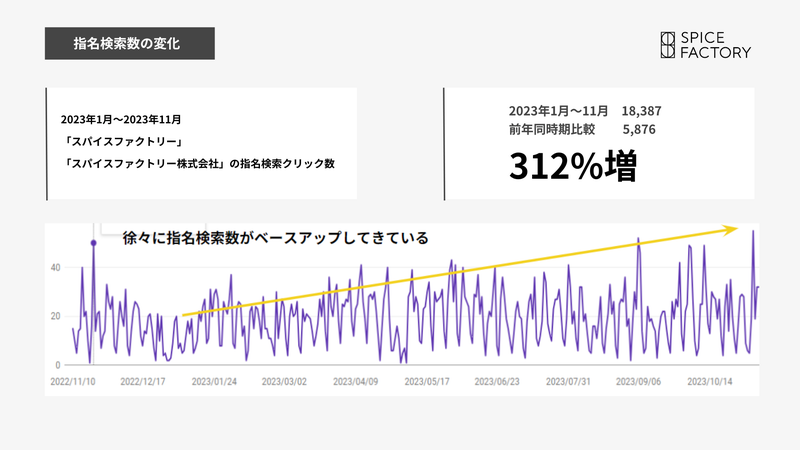Click the SPICE FACTORY wordmark text
This screenshot has width=800, height=450.
[x=715, y=45]
